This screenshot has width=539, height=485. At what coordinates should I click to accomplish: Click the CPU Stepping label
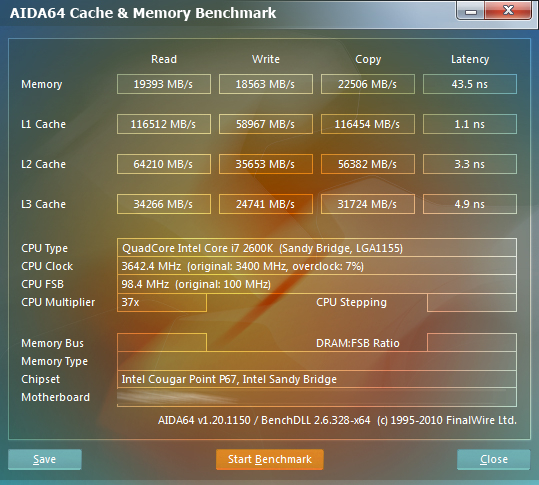point(351,303)
